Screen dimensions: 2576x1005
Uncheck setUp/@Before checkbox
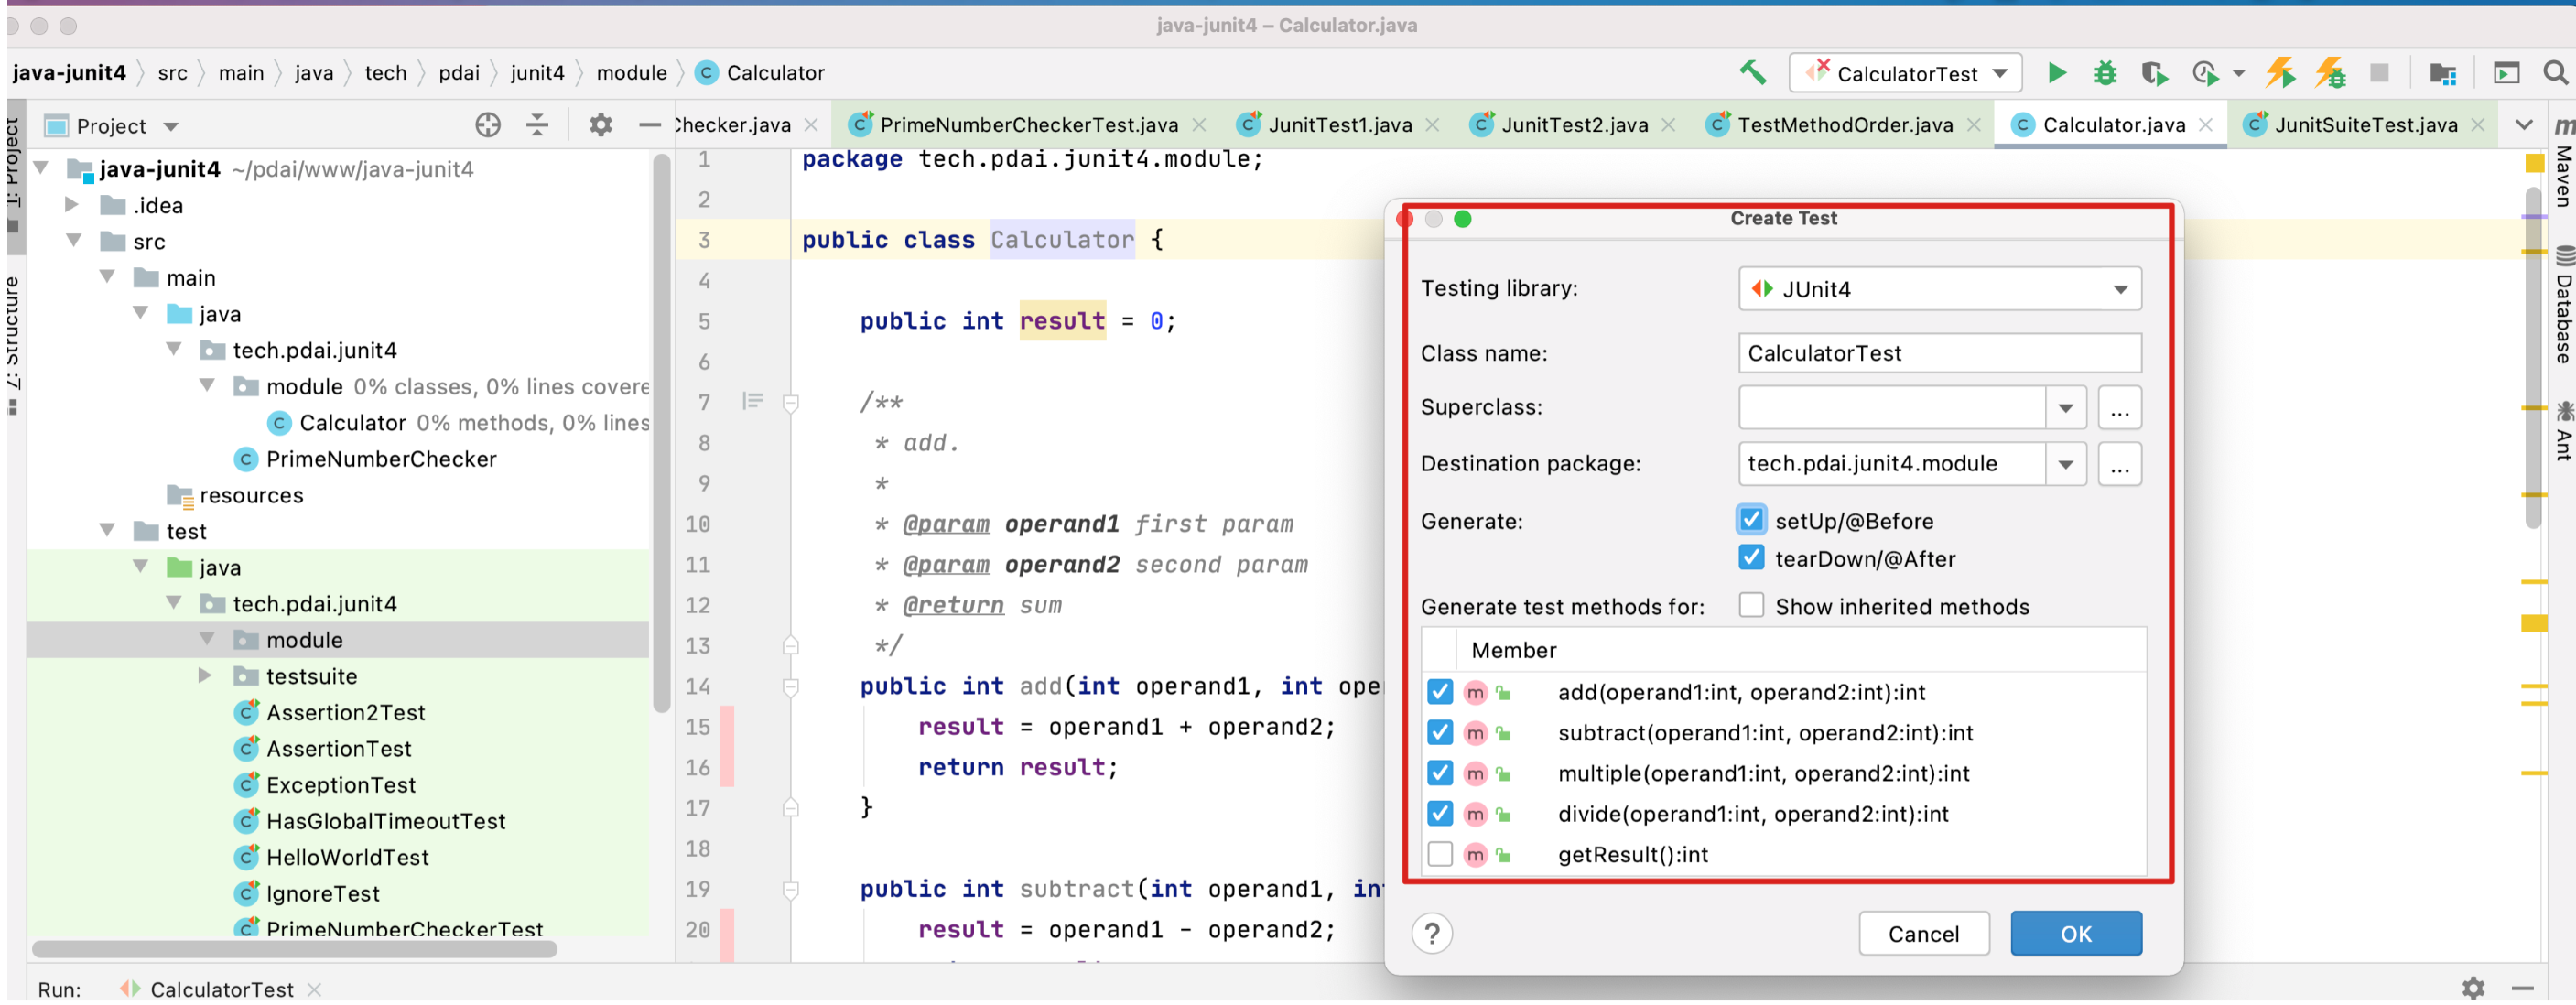1751,520
